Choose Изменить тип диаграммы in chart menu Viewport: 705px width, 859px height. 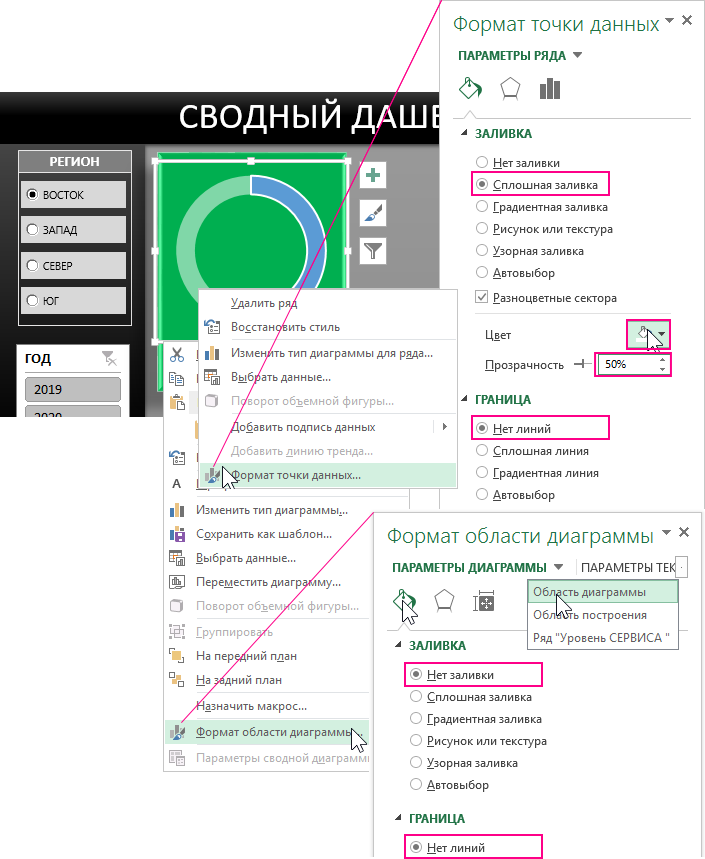[272, 510]
